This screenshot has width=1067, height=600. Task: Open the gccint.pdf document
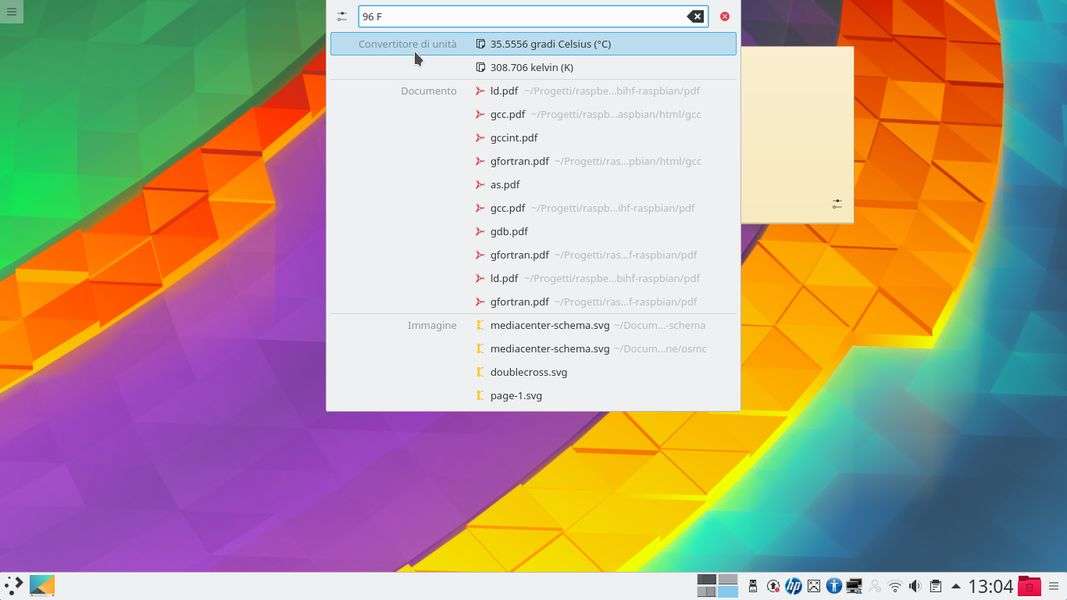[x=513, y=138]
